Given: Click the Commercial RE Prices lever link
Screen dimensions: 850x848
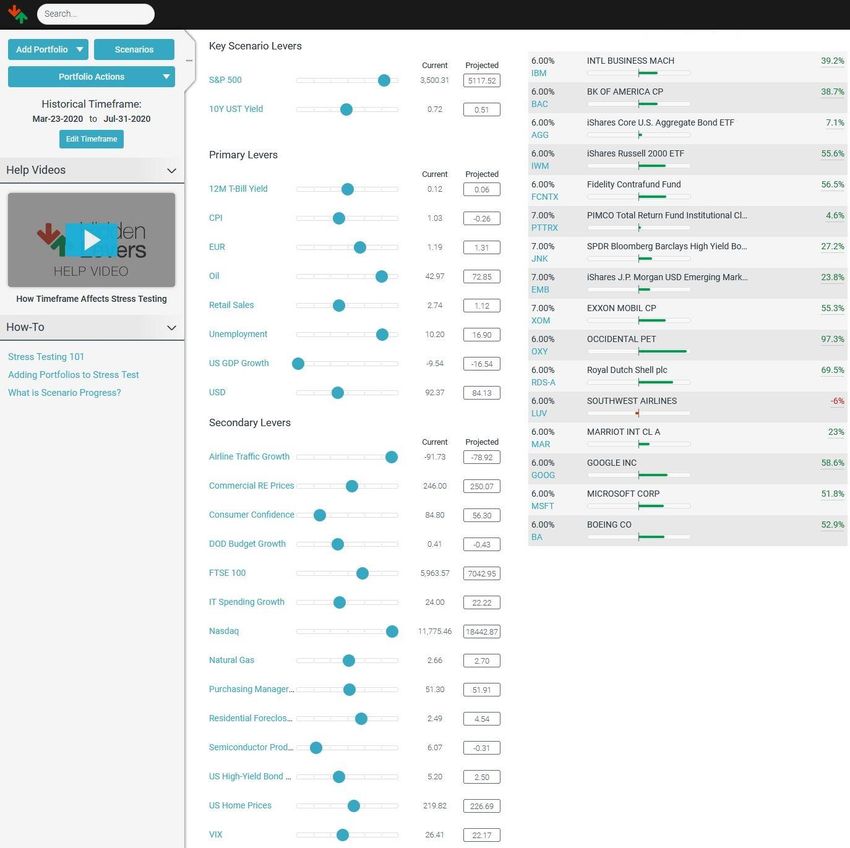Looking at the screenshot, I should tap(252, 486).
